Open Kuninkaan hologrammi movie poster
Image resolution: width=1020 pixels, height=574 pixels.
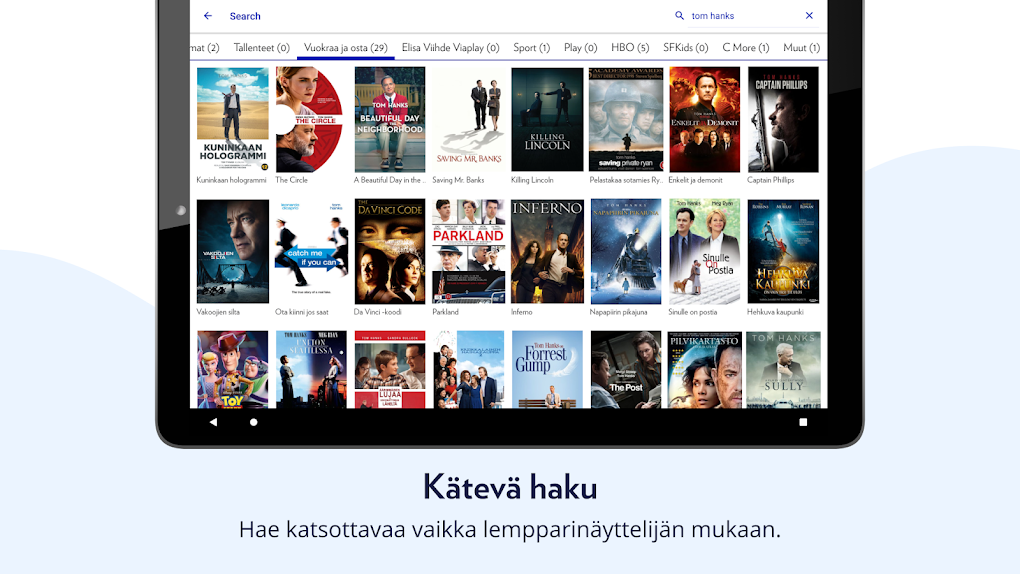(x=232, y=119)
